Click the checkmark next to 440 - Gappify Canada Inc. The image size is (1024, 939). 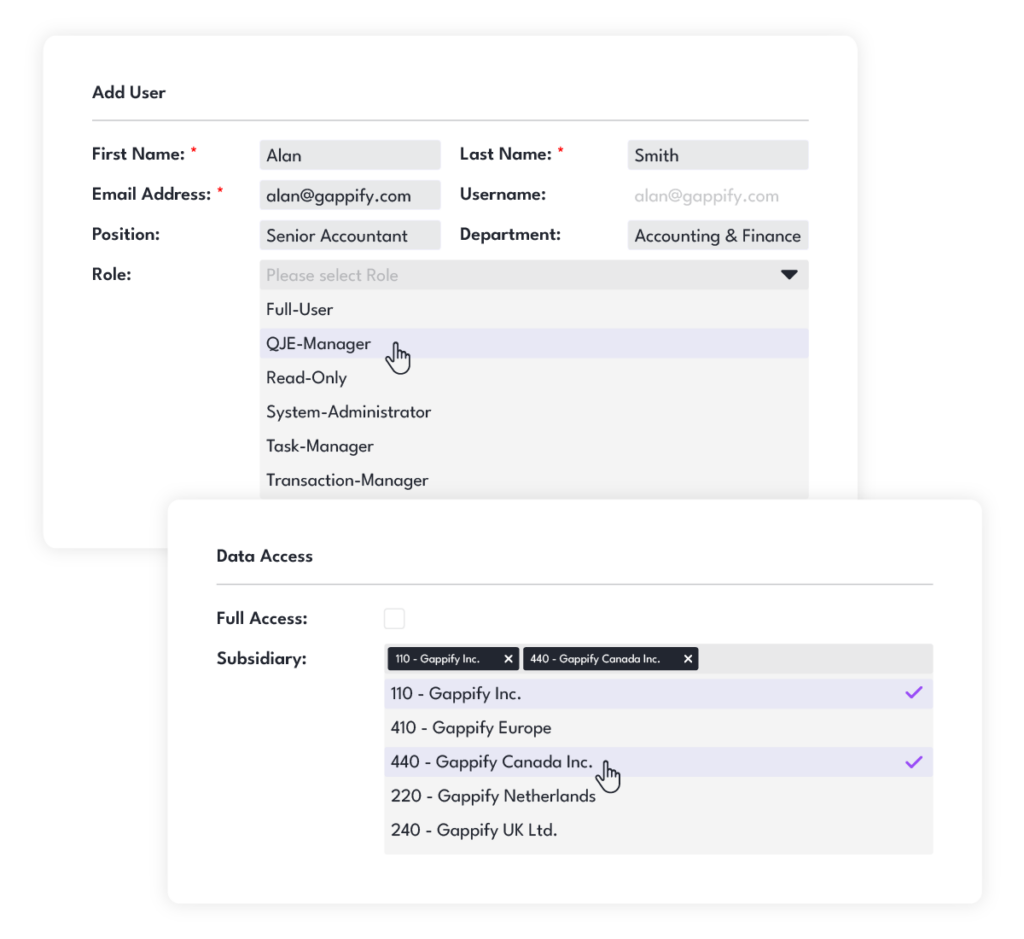pos(913,762)
